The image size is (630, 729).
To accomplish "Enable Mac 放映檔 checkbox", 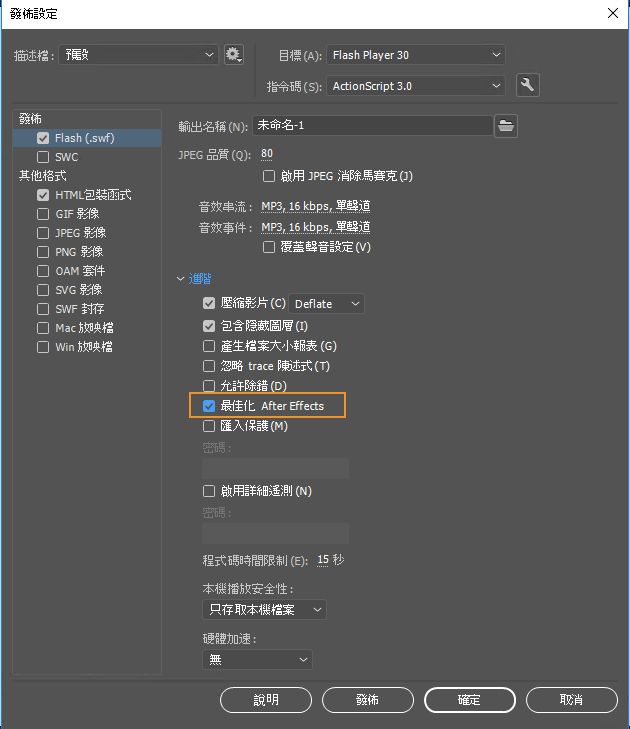I will 43,328.
